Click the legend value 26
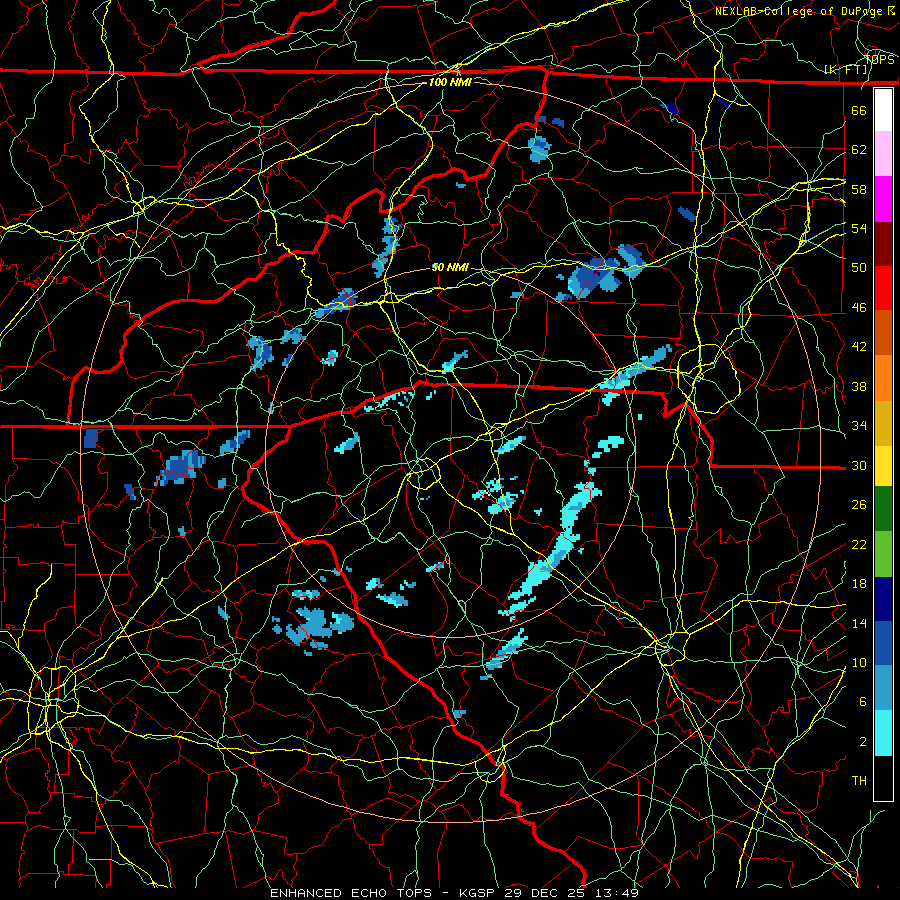Screen dimensions: 900x900 tap(859, 505)
